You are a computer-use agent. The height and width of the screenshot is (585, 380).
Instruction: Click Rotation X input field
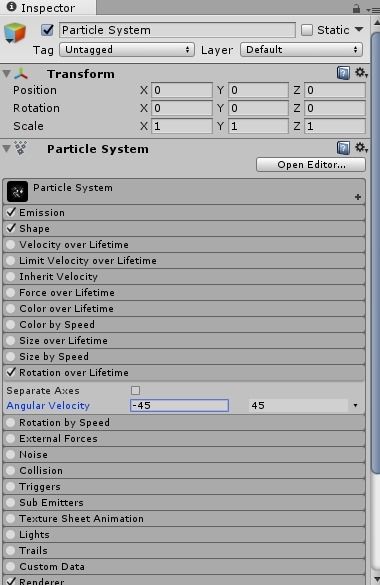pyautogui.click(x=182, y=108)
